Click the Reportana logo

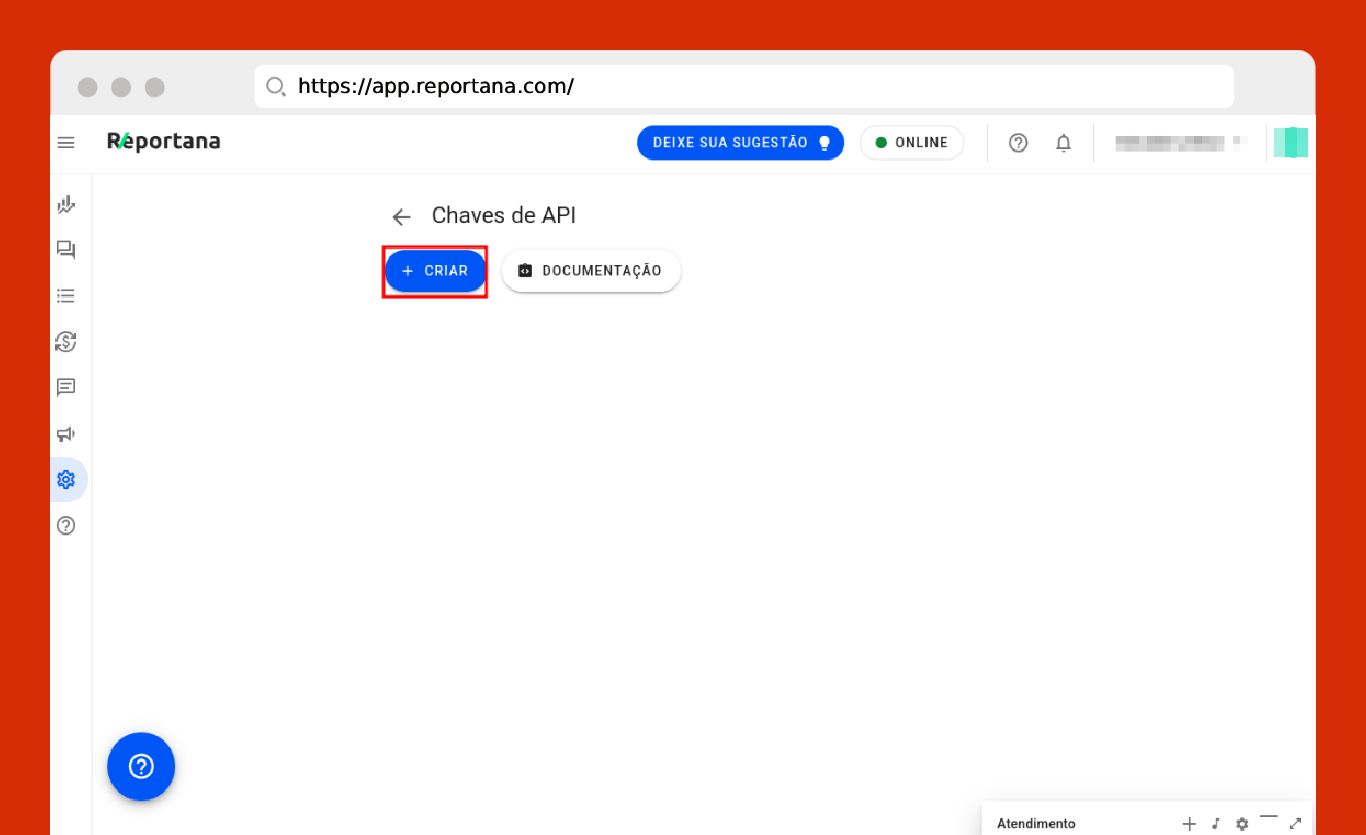coord(164,142)
